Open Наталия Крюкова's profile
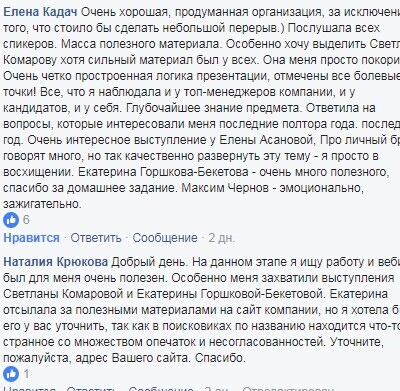This screenshot has width=400, height=391. pyautogui.click(x=56, y=262)
